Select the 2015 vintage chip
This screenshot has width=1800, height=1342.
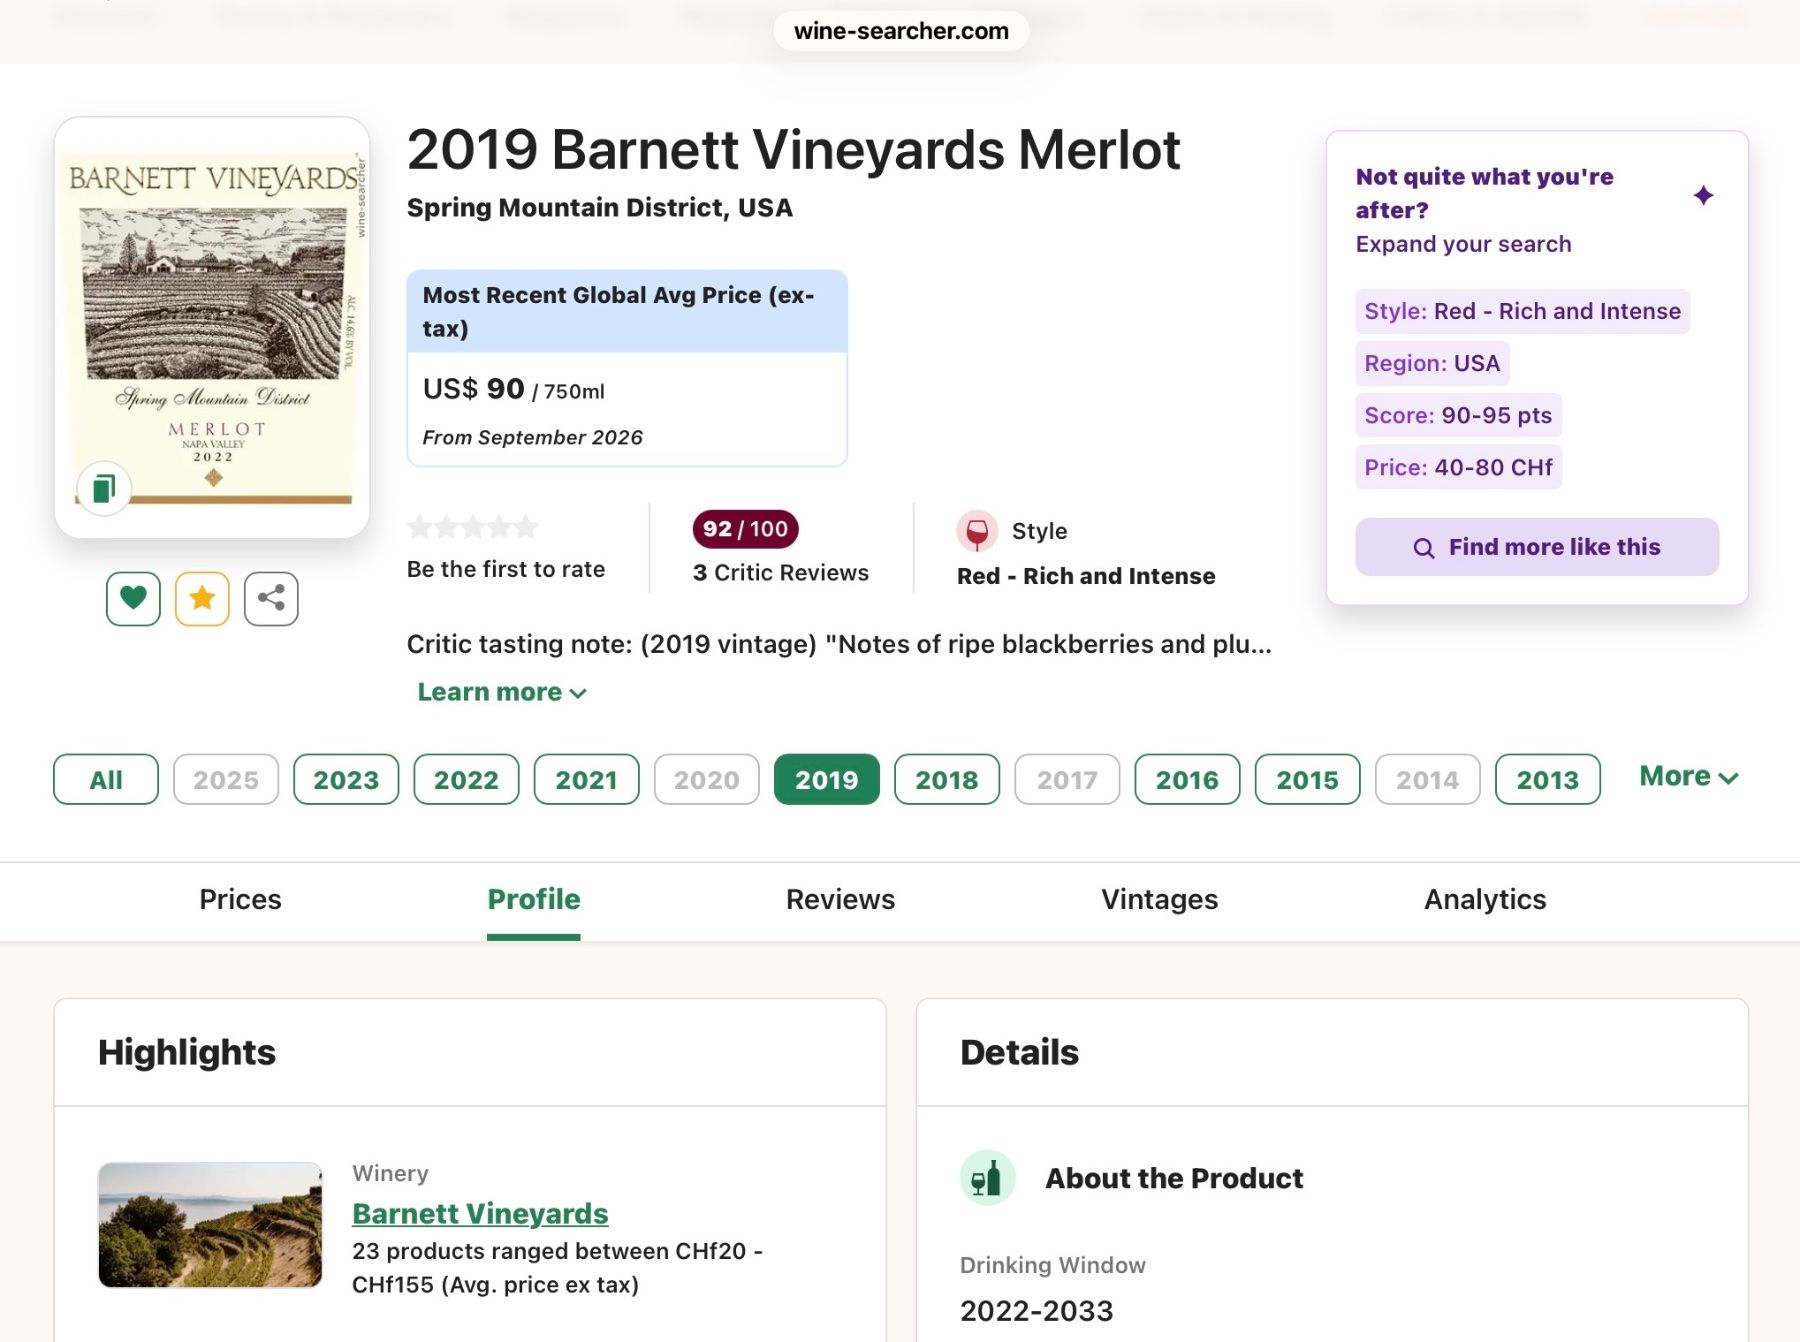point(1307,779)
